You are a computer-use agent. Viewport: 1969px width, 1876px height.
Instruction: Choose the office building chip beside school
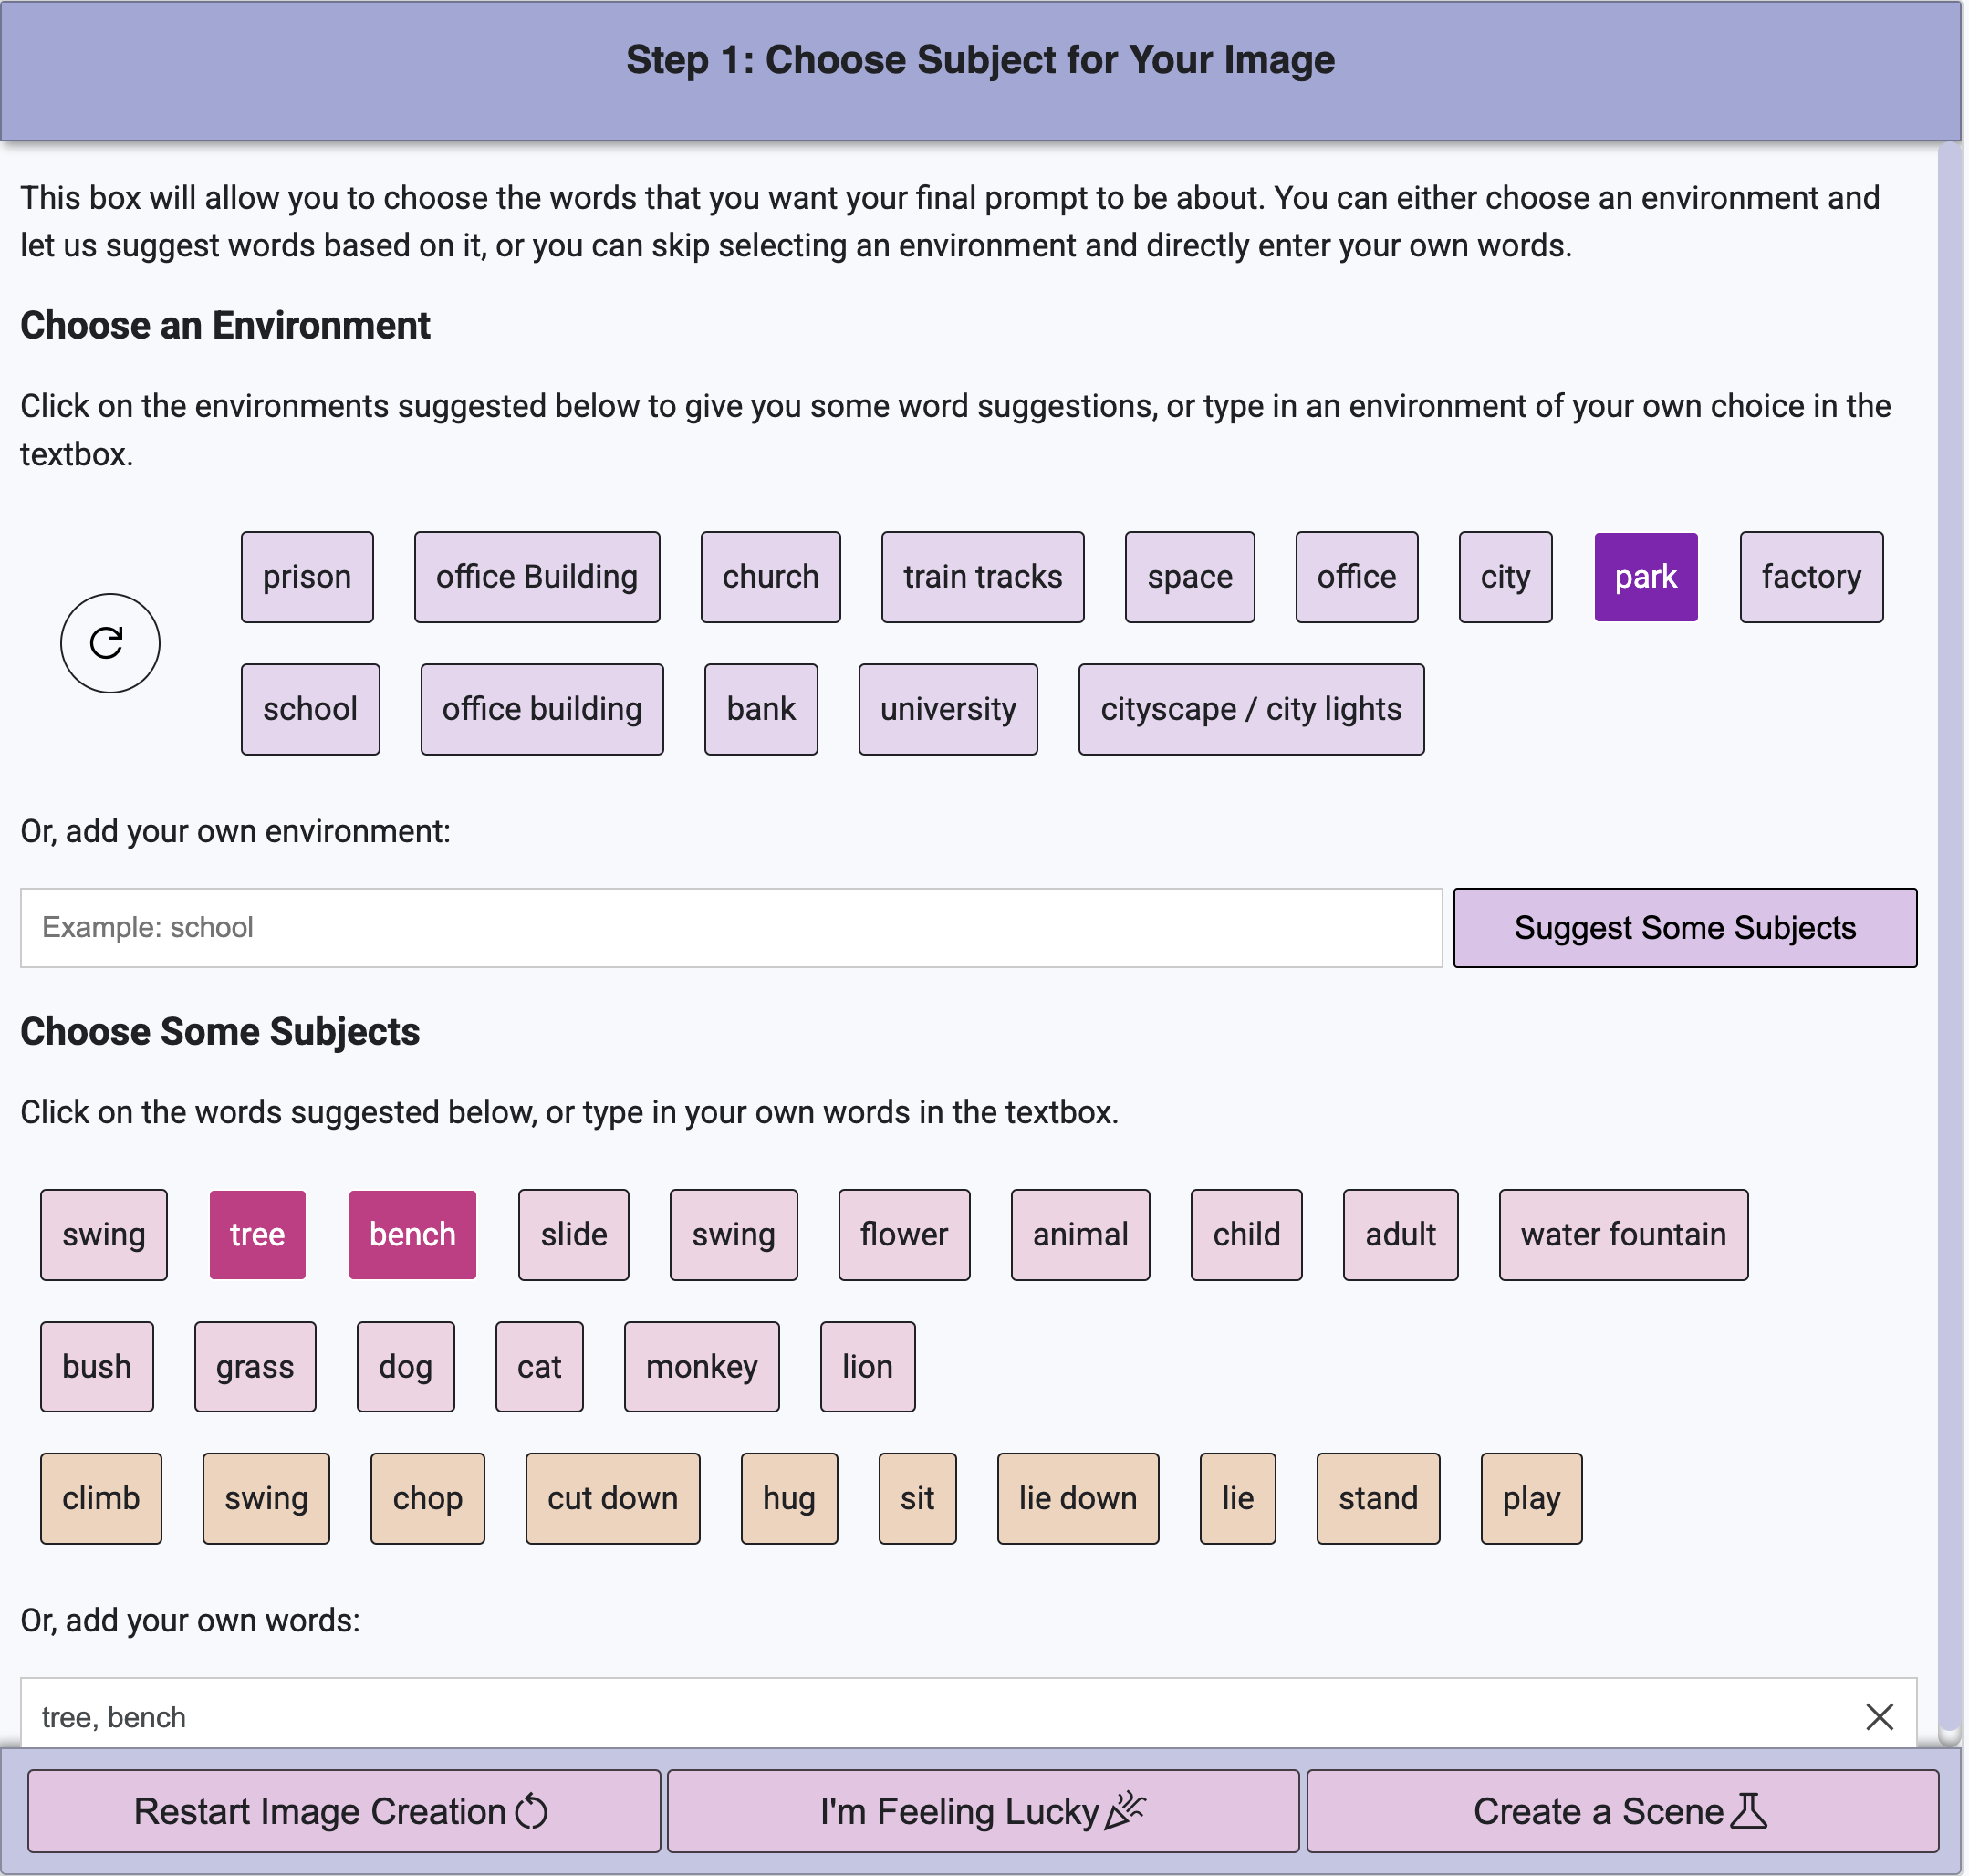point(542,709)
